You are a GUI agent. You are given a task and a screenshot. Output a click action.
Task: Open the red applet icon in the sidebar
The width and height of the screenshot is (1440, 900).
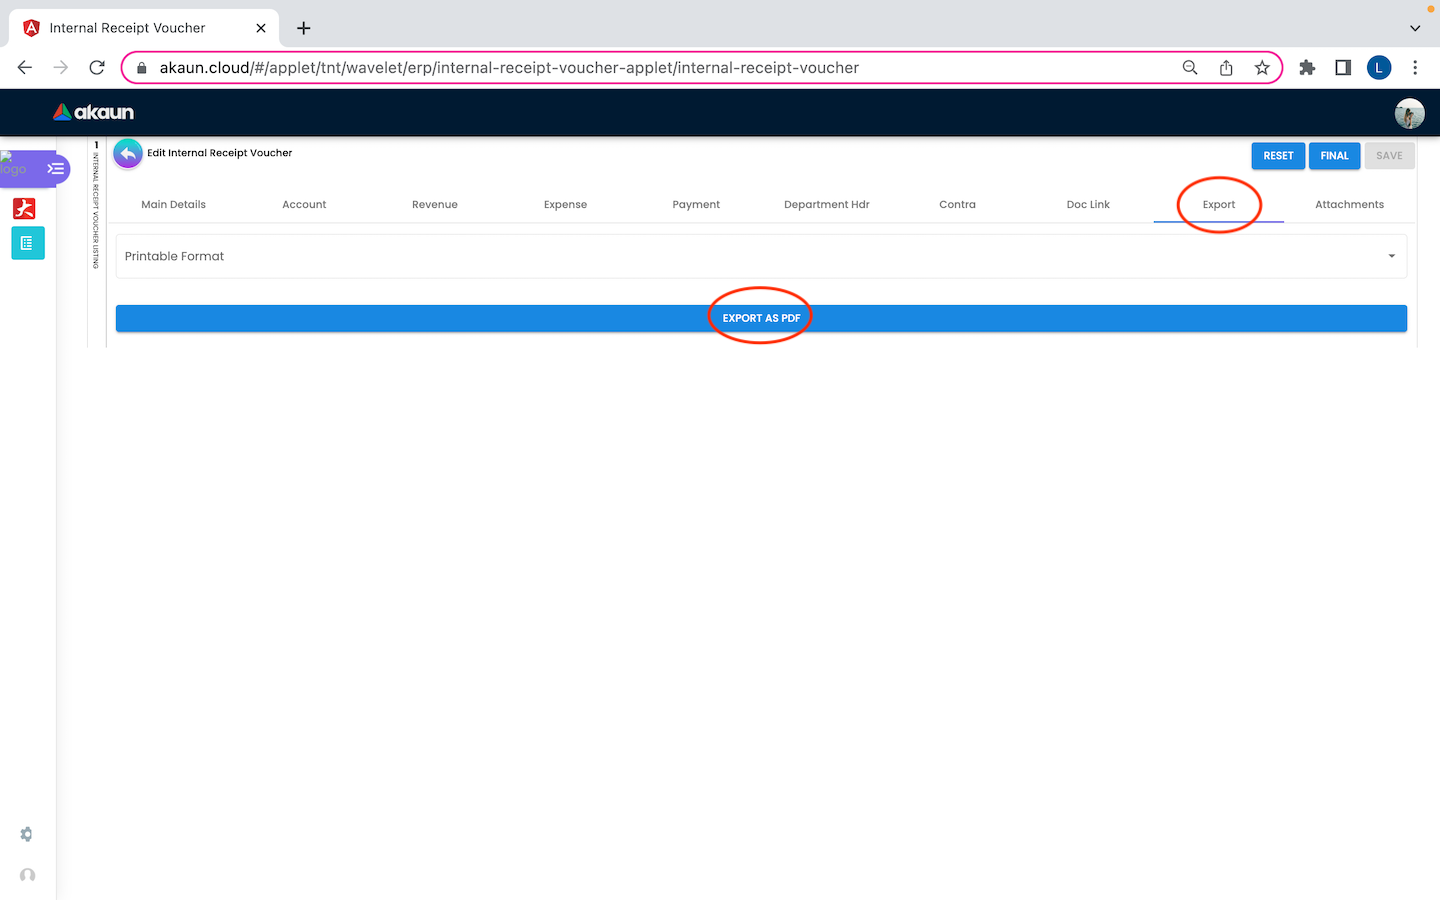(24, 208)
